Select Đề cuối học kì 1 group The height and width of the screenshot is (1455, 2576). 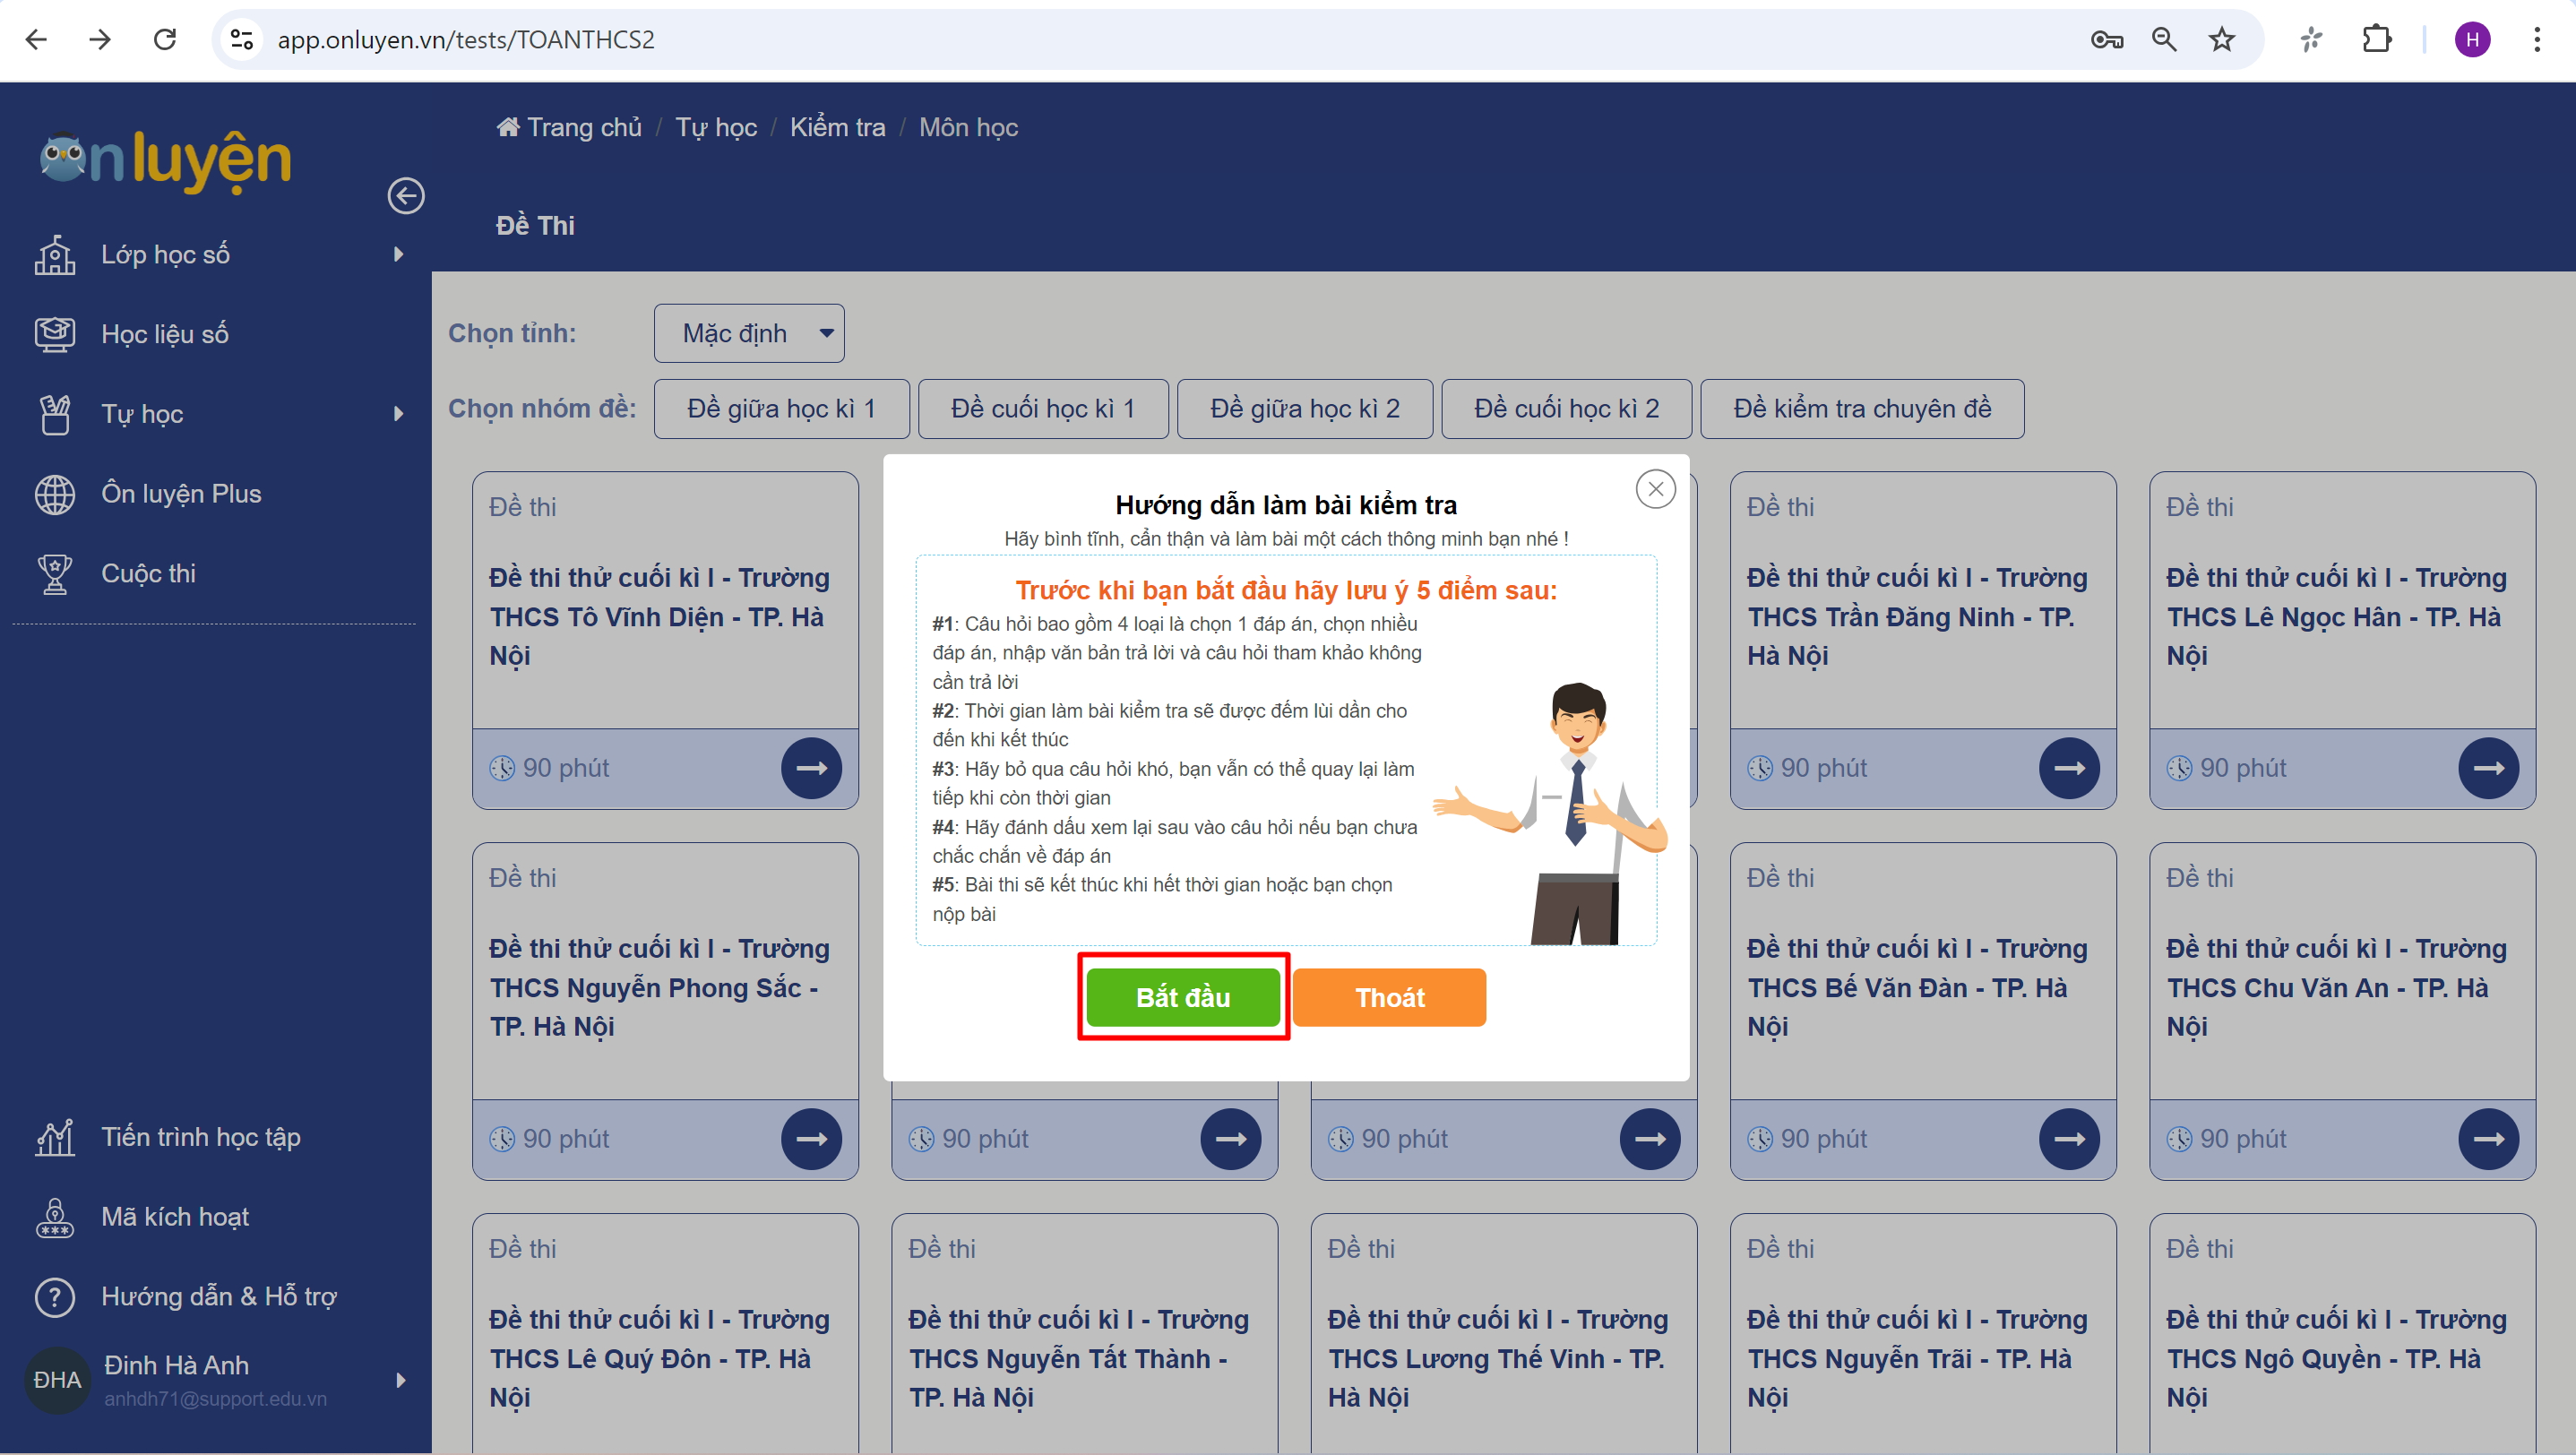(x=1043, y=409)
